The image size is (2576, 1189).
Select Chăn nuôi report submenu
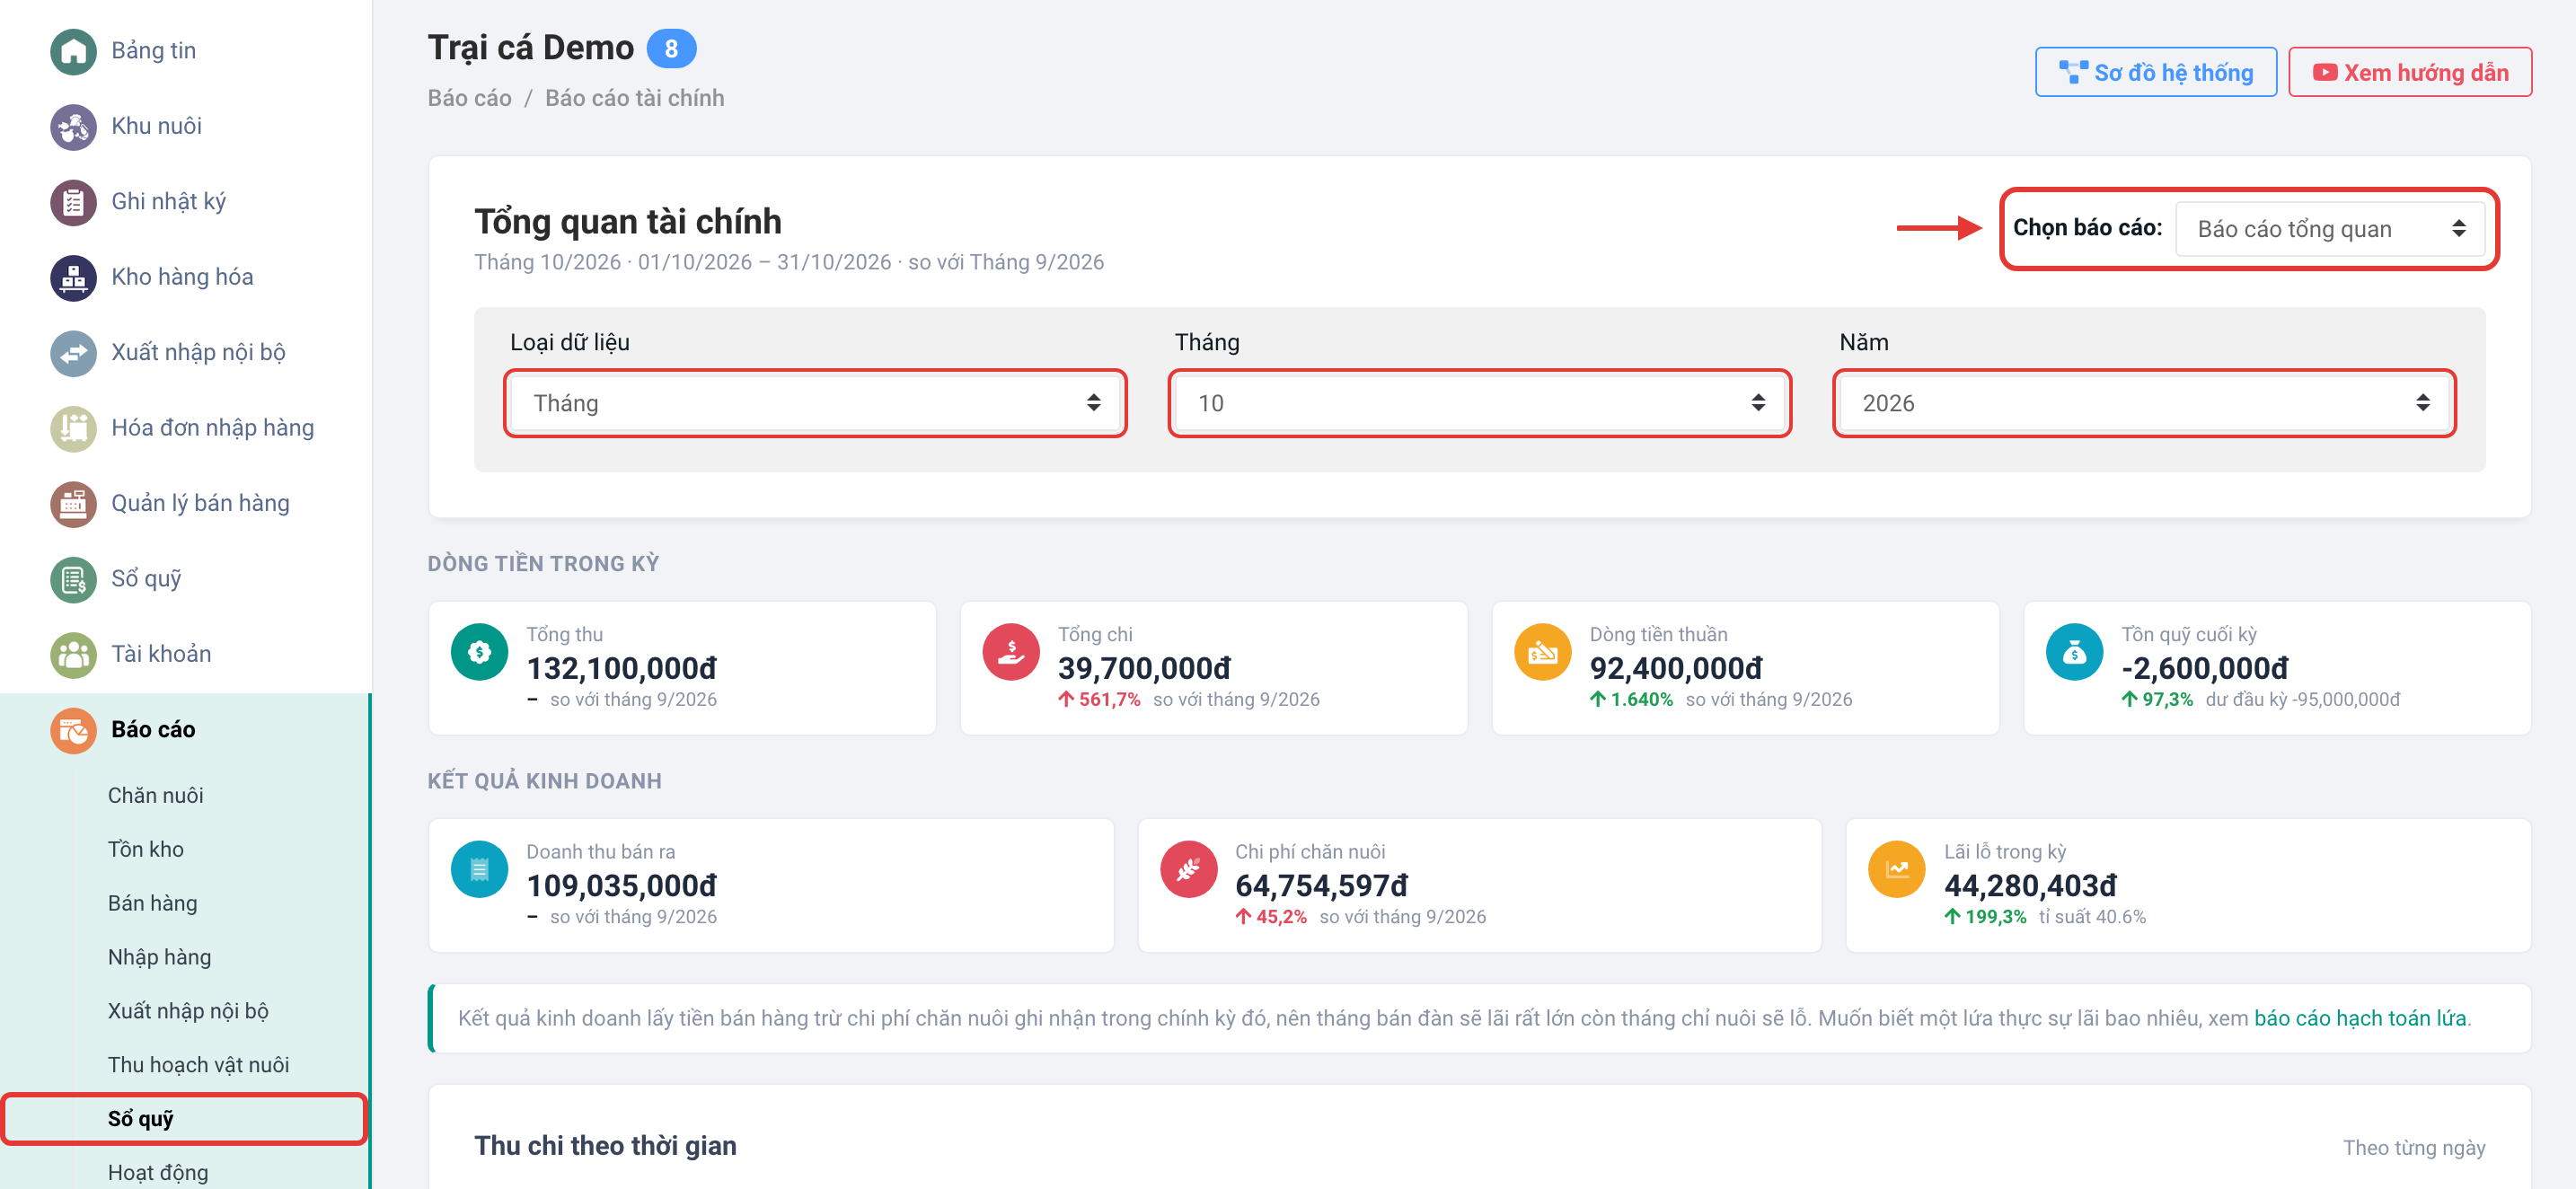156,795
